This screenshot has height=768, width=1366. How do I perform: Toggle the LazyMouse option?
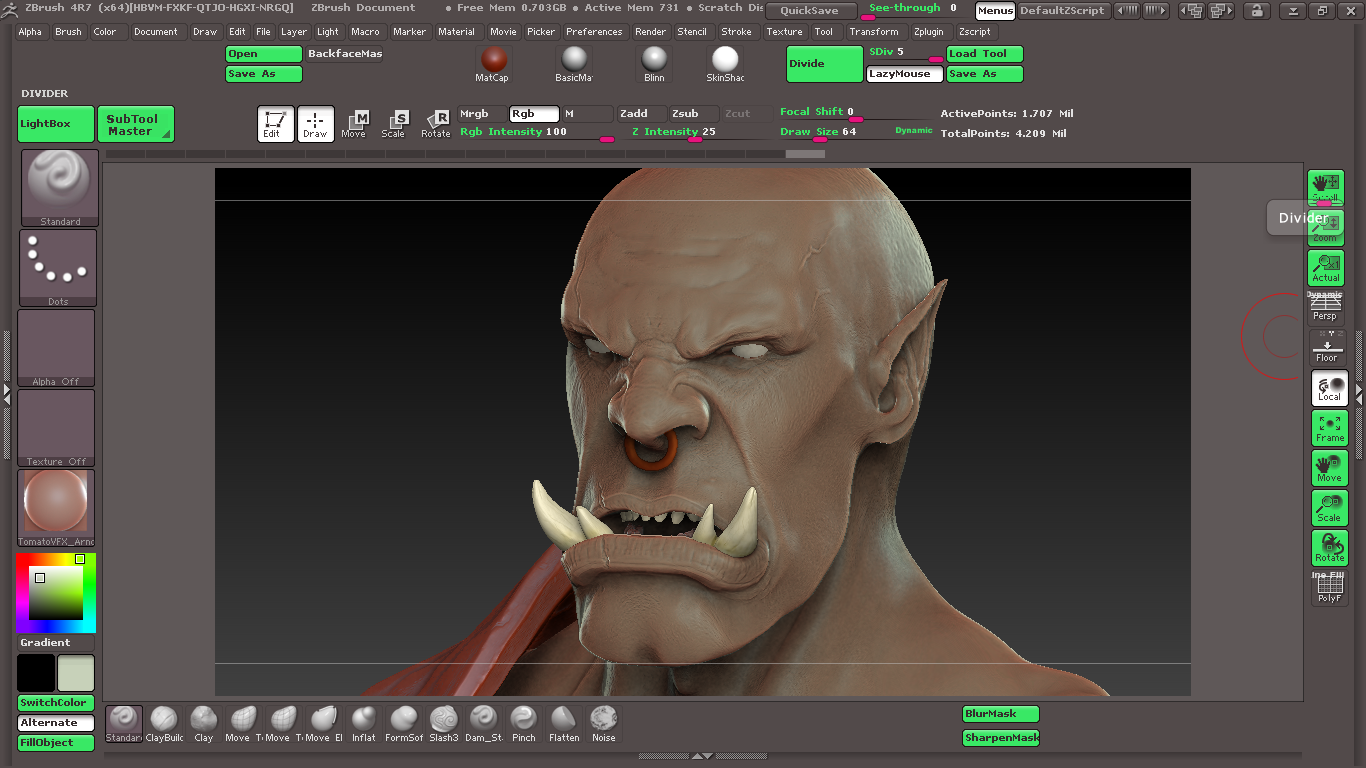click(904, 74)
